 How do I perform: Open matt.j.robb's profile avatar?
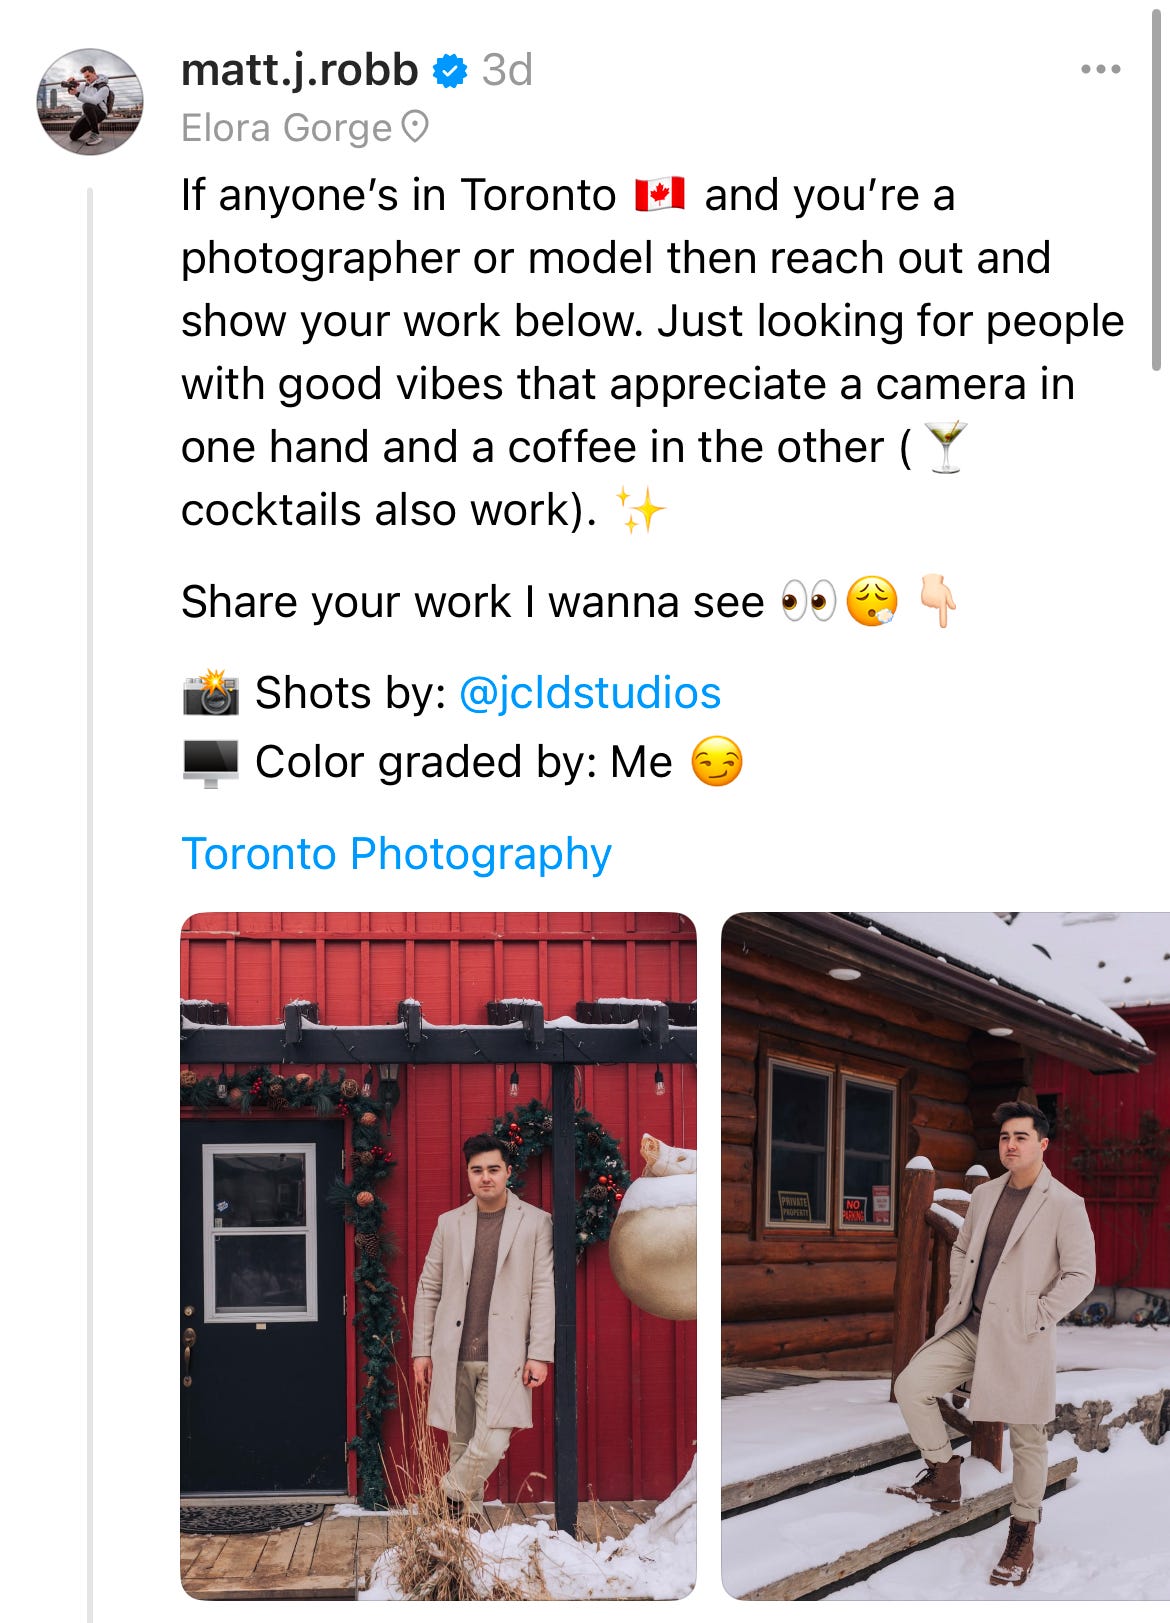point(90,102)
